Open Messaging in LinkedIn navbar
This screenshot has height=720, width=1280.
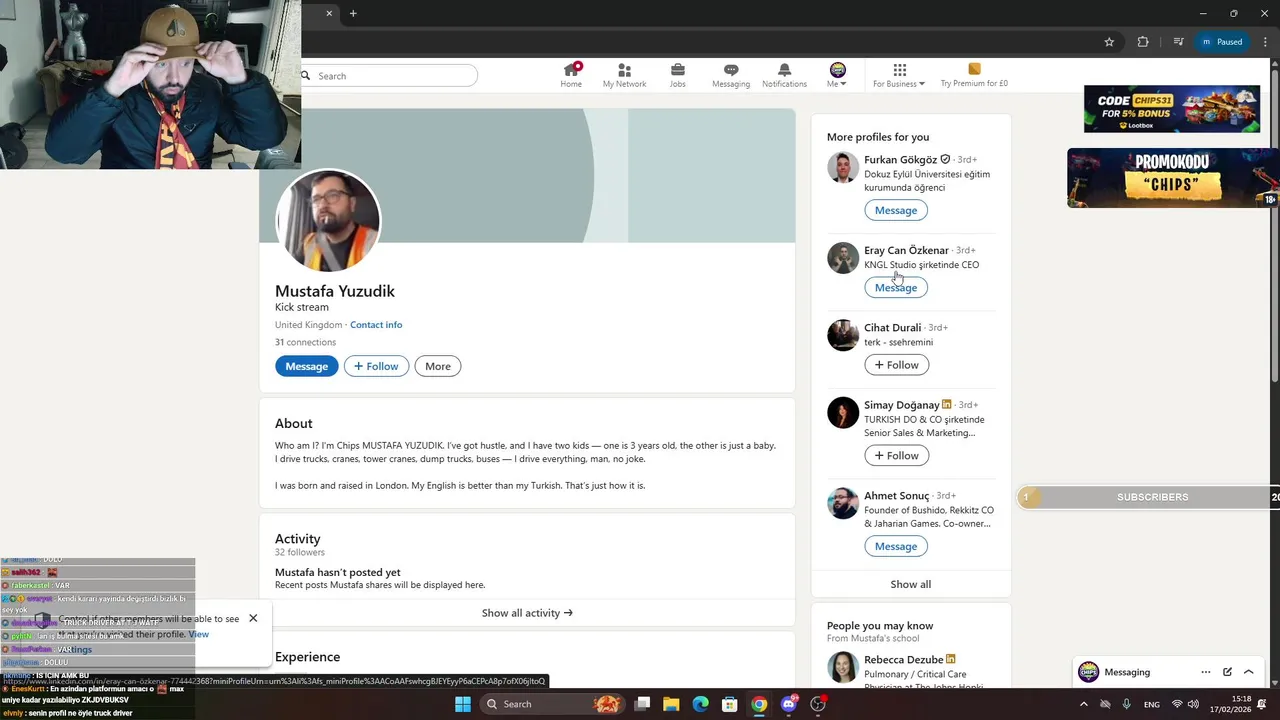[731, 75]
